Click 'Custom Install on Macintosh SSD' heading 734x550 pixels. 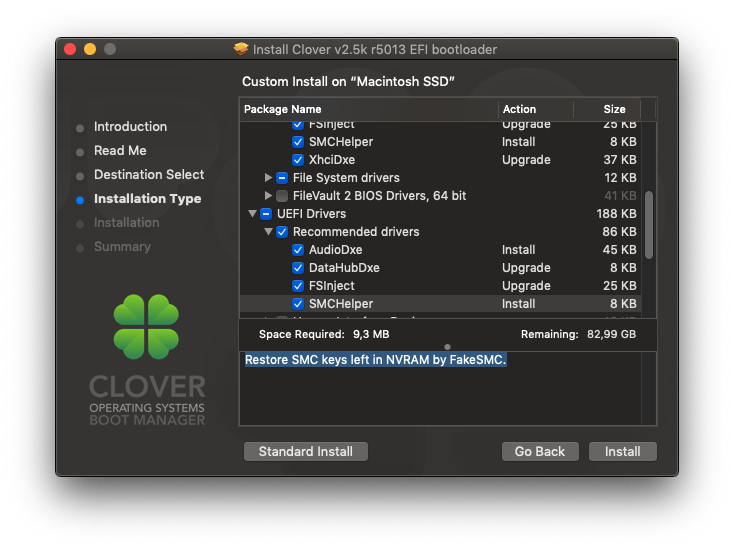click(x=348, y=81)
